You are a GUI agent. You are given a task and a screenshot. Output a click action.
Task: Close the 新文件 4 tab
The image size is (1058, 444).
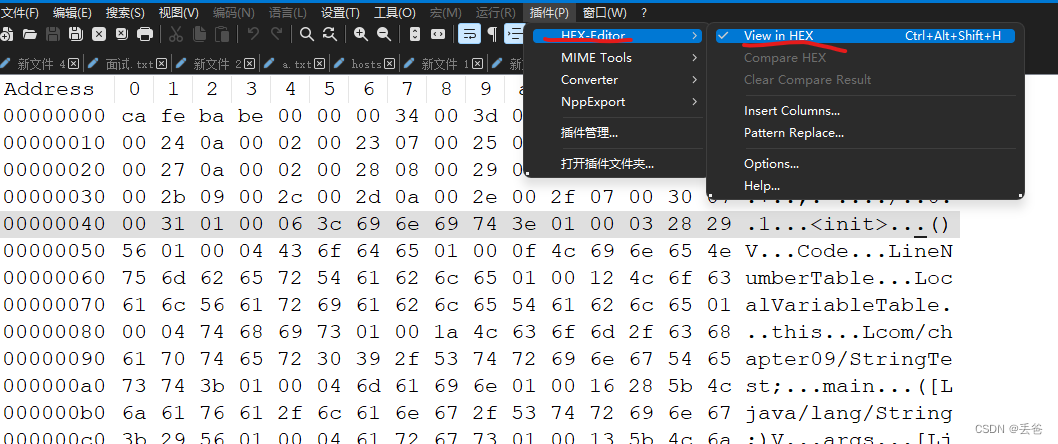tap(74, 64)
